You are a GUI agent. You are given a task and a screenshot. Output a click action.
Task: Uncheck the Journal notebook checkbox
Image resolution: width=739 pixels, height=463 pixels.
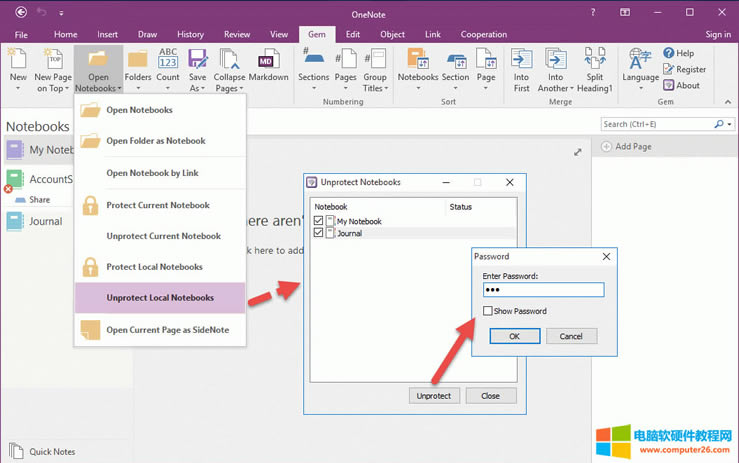tap(319, 233)
